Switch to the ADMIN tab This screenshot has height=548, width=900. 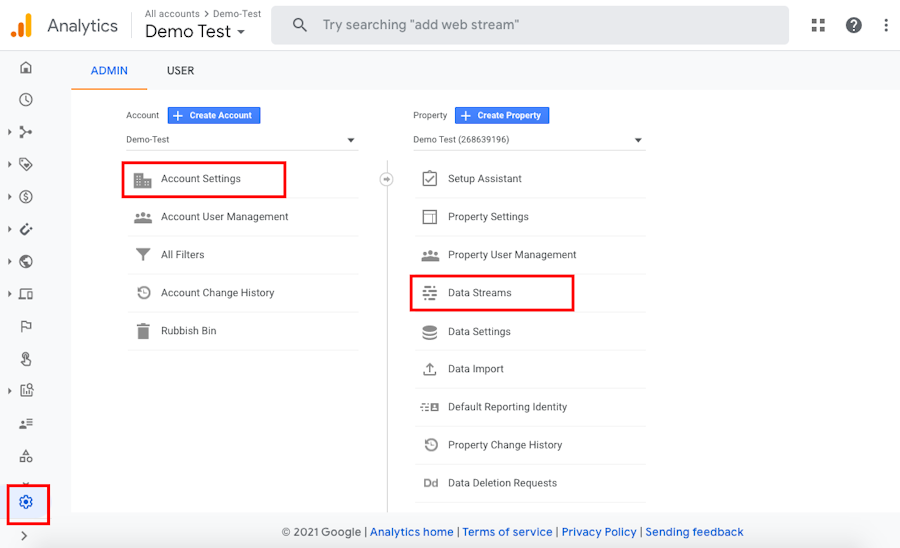(109, 71)
